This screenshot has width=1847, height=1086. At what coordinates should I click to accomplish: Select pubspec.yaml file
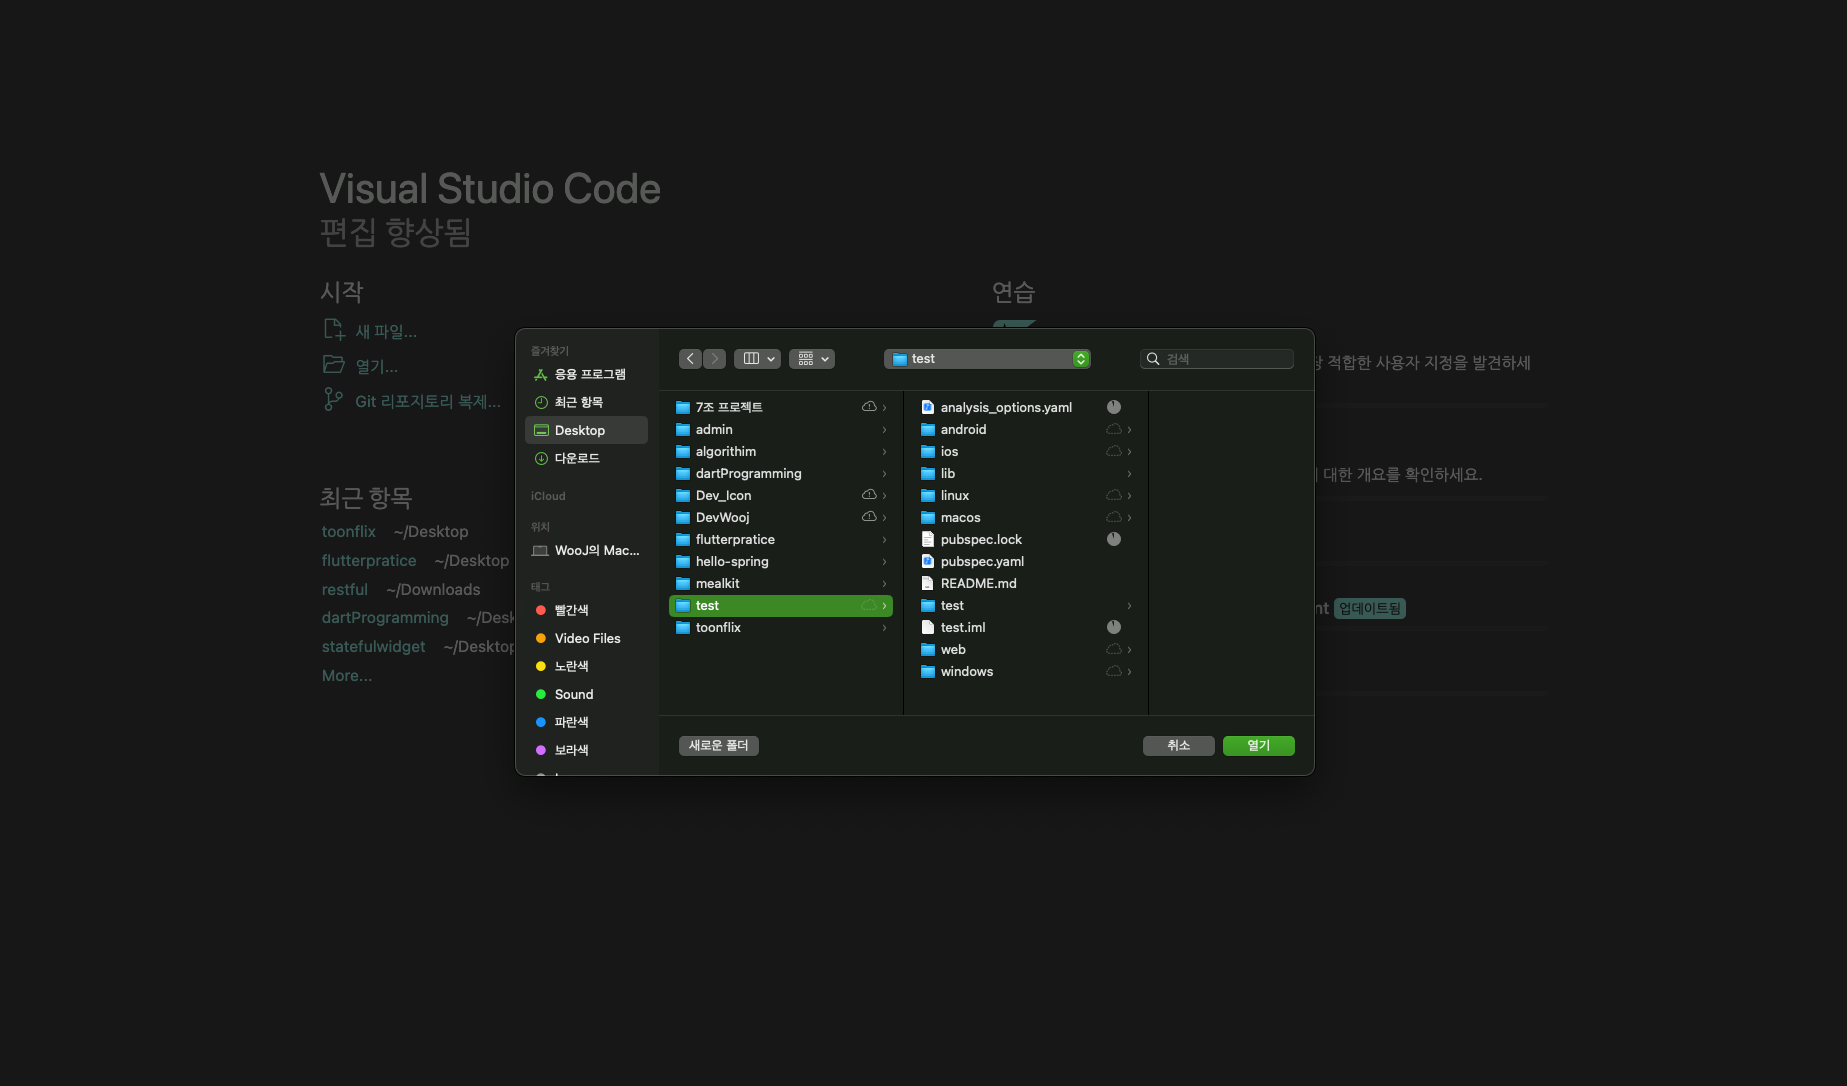click(1026, 561)
